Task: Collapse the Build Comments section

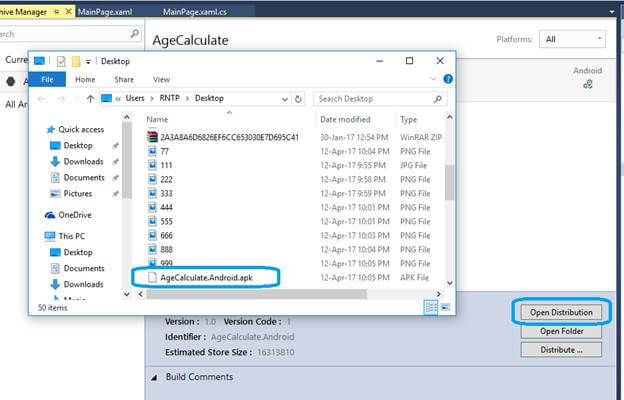Action: click(x=154, y=377)
